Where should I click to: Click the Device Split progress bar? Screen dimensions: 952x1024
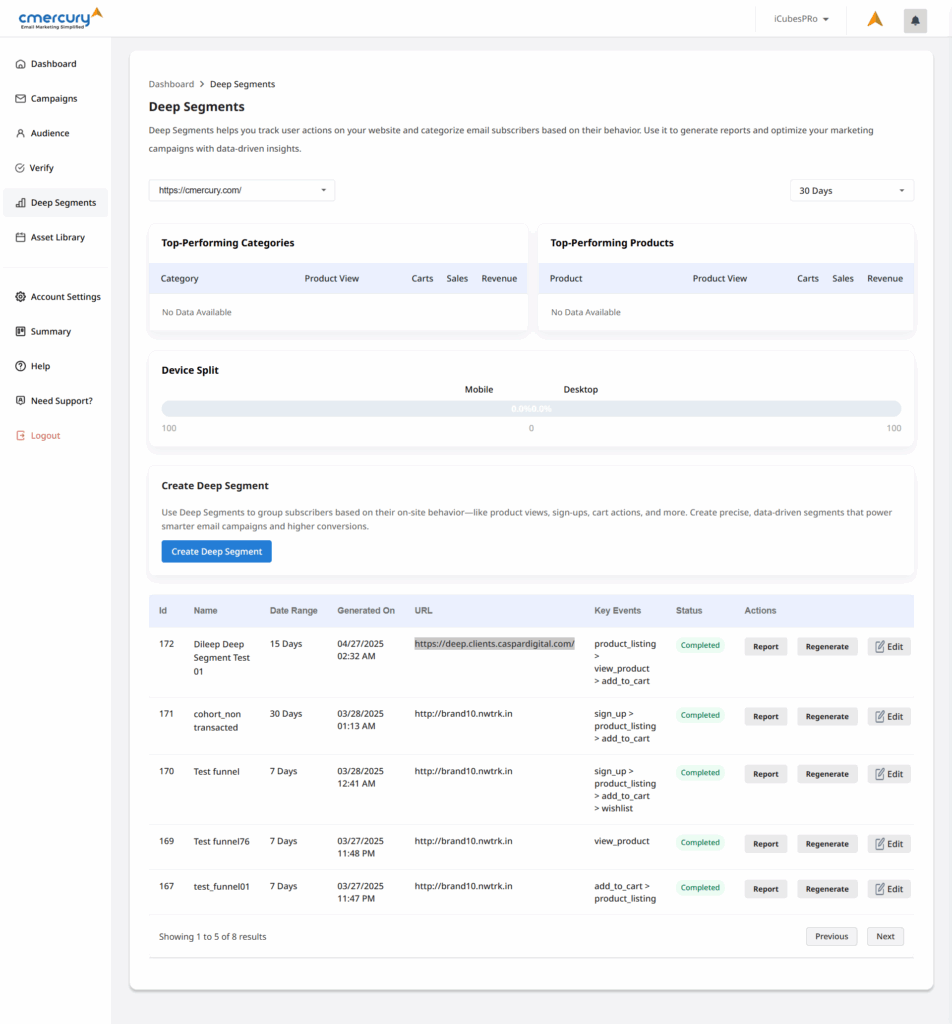point(531,409)
